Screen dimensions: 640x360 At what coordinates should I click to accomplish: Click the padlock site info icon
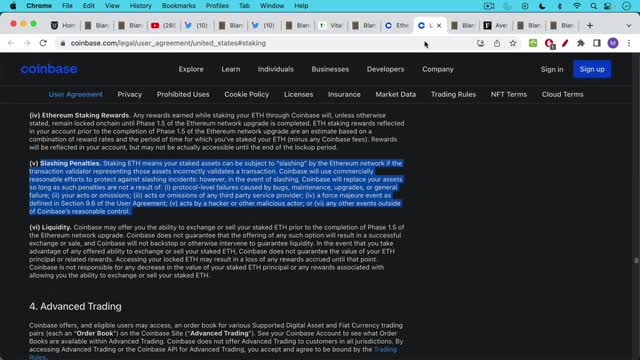click(62, 43)
